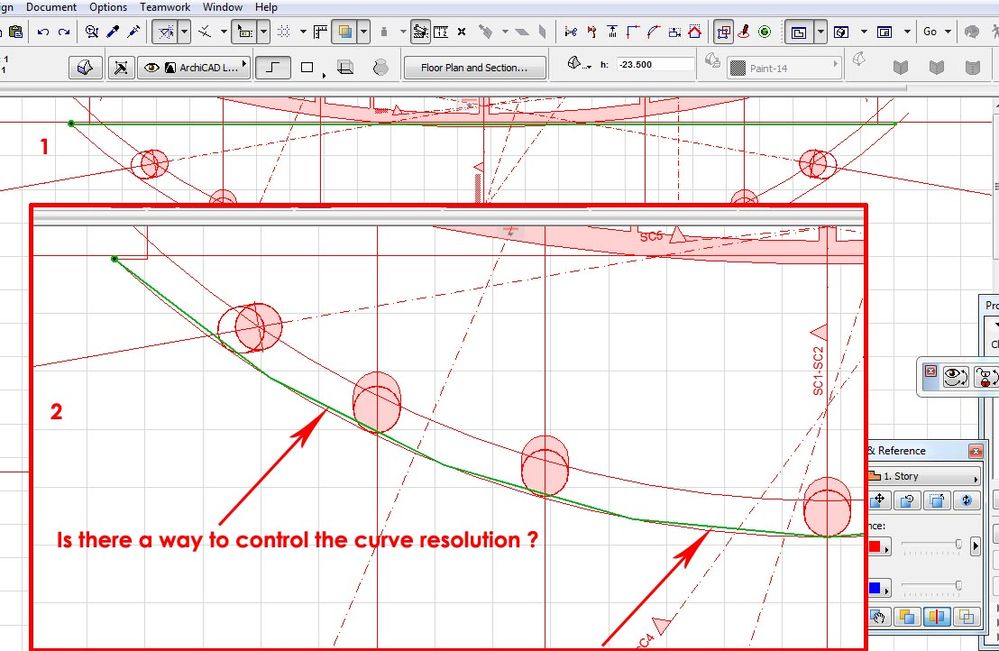
Task: Click the Floor Plan and Section button
Action: point(475,67)
